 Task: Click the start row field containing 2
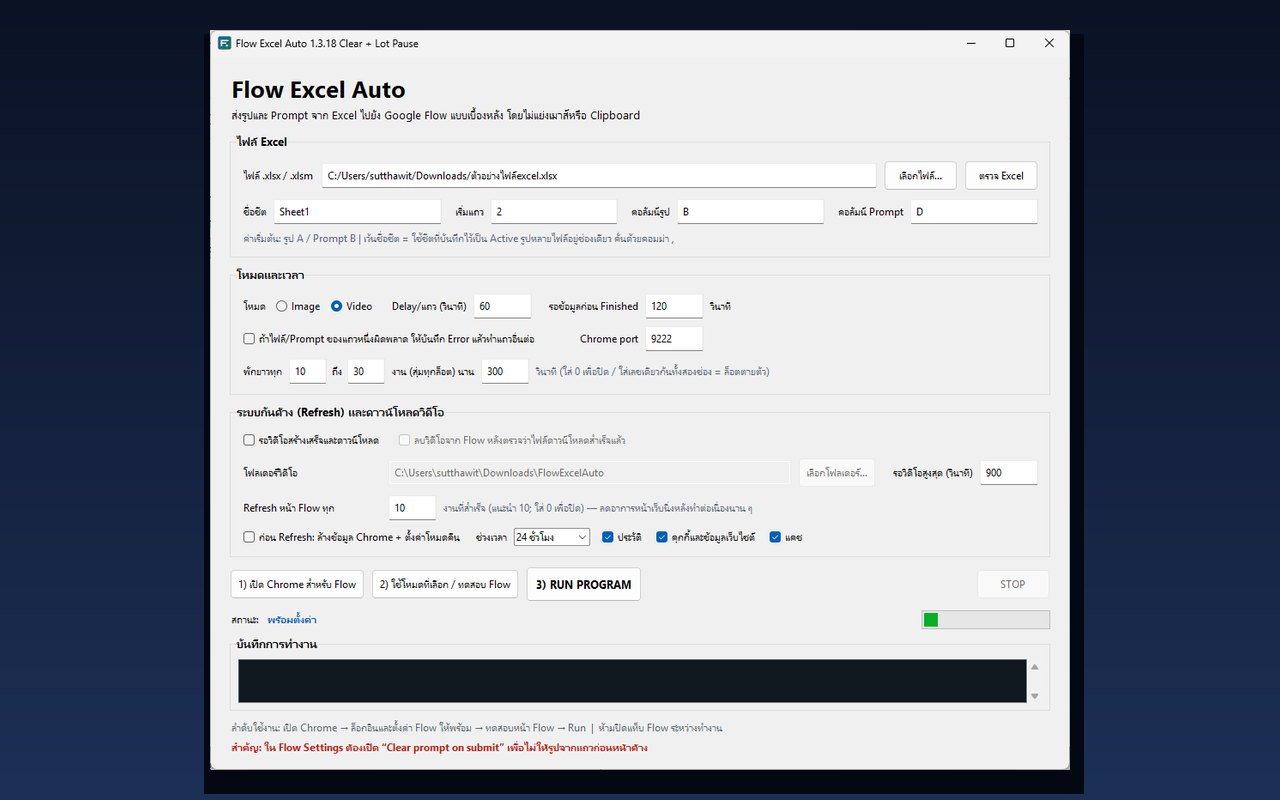pos(554,212)
